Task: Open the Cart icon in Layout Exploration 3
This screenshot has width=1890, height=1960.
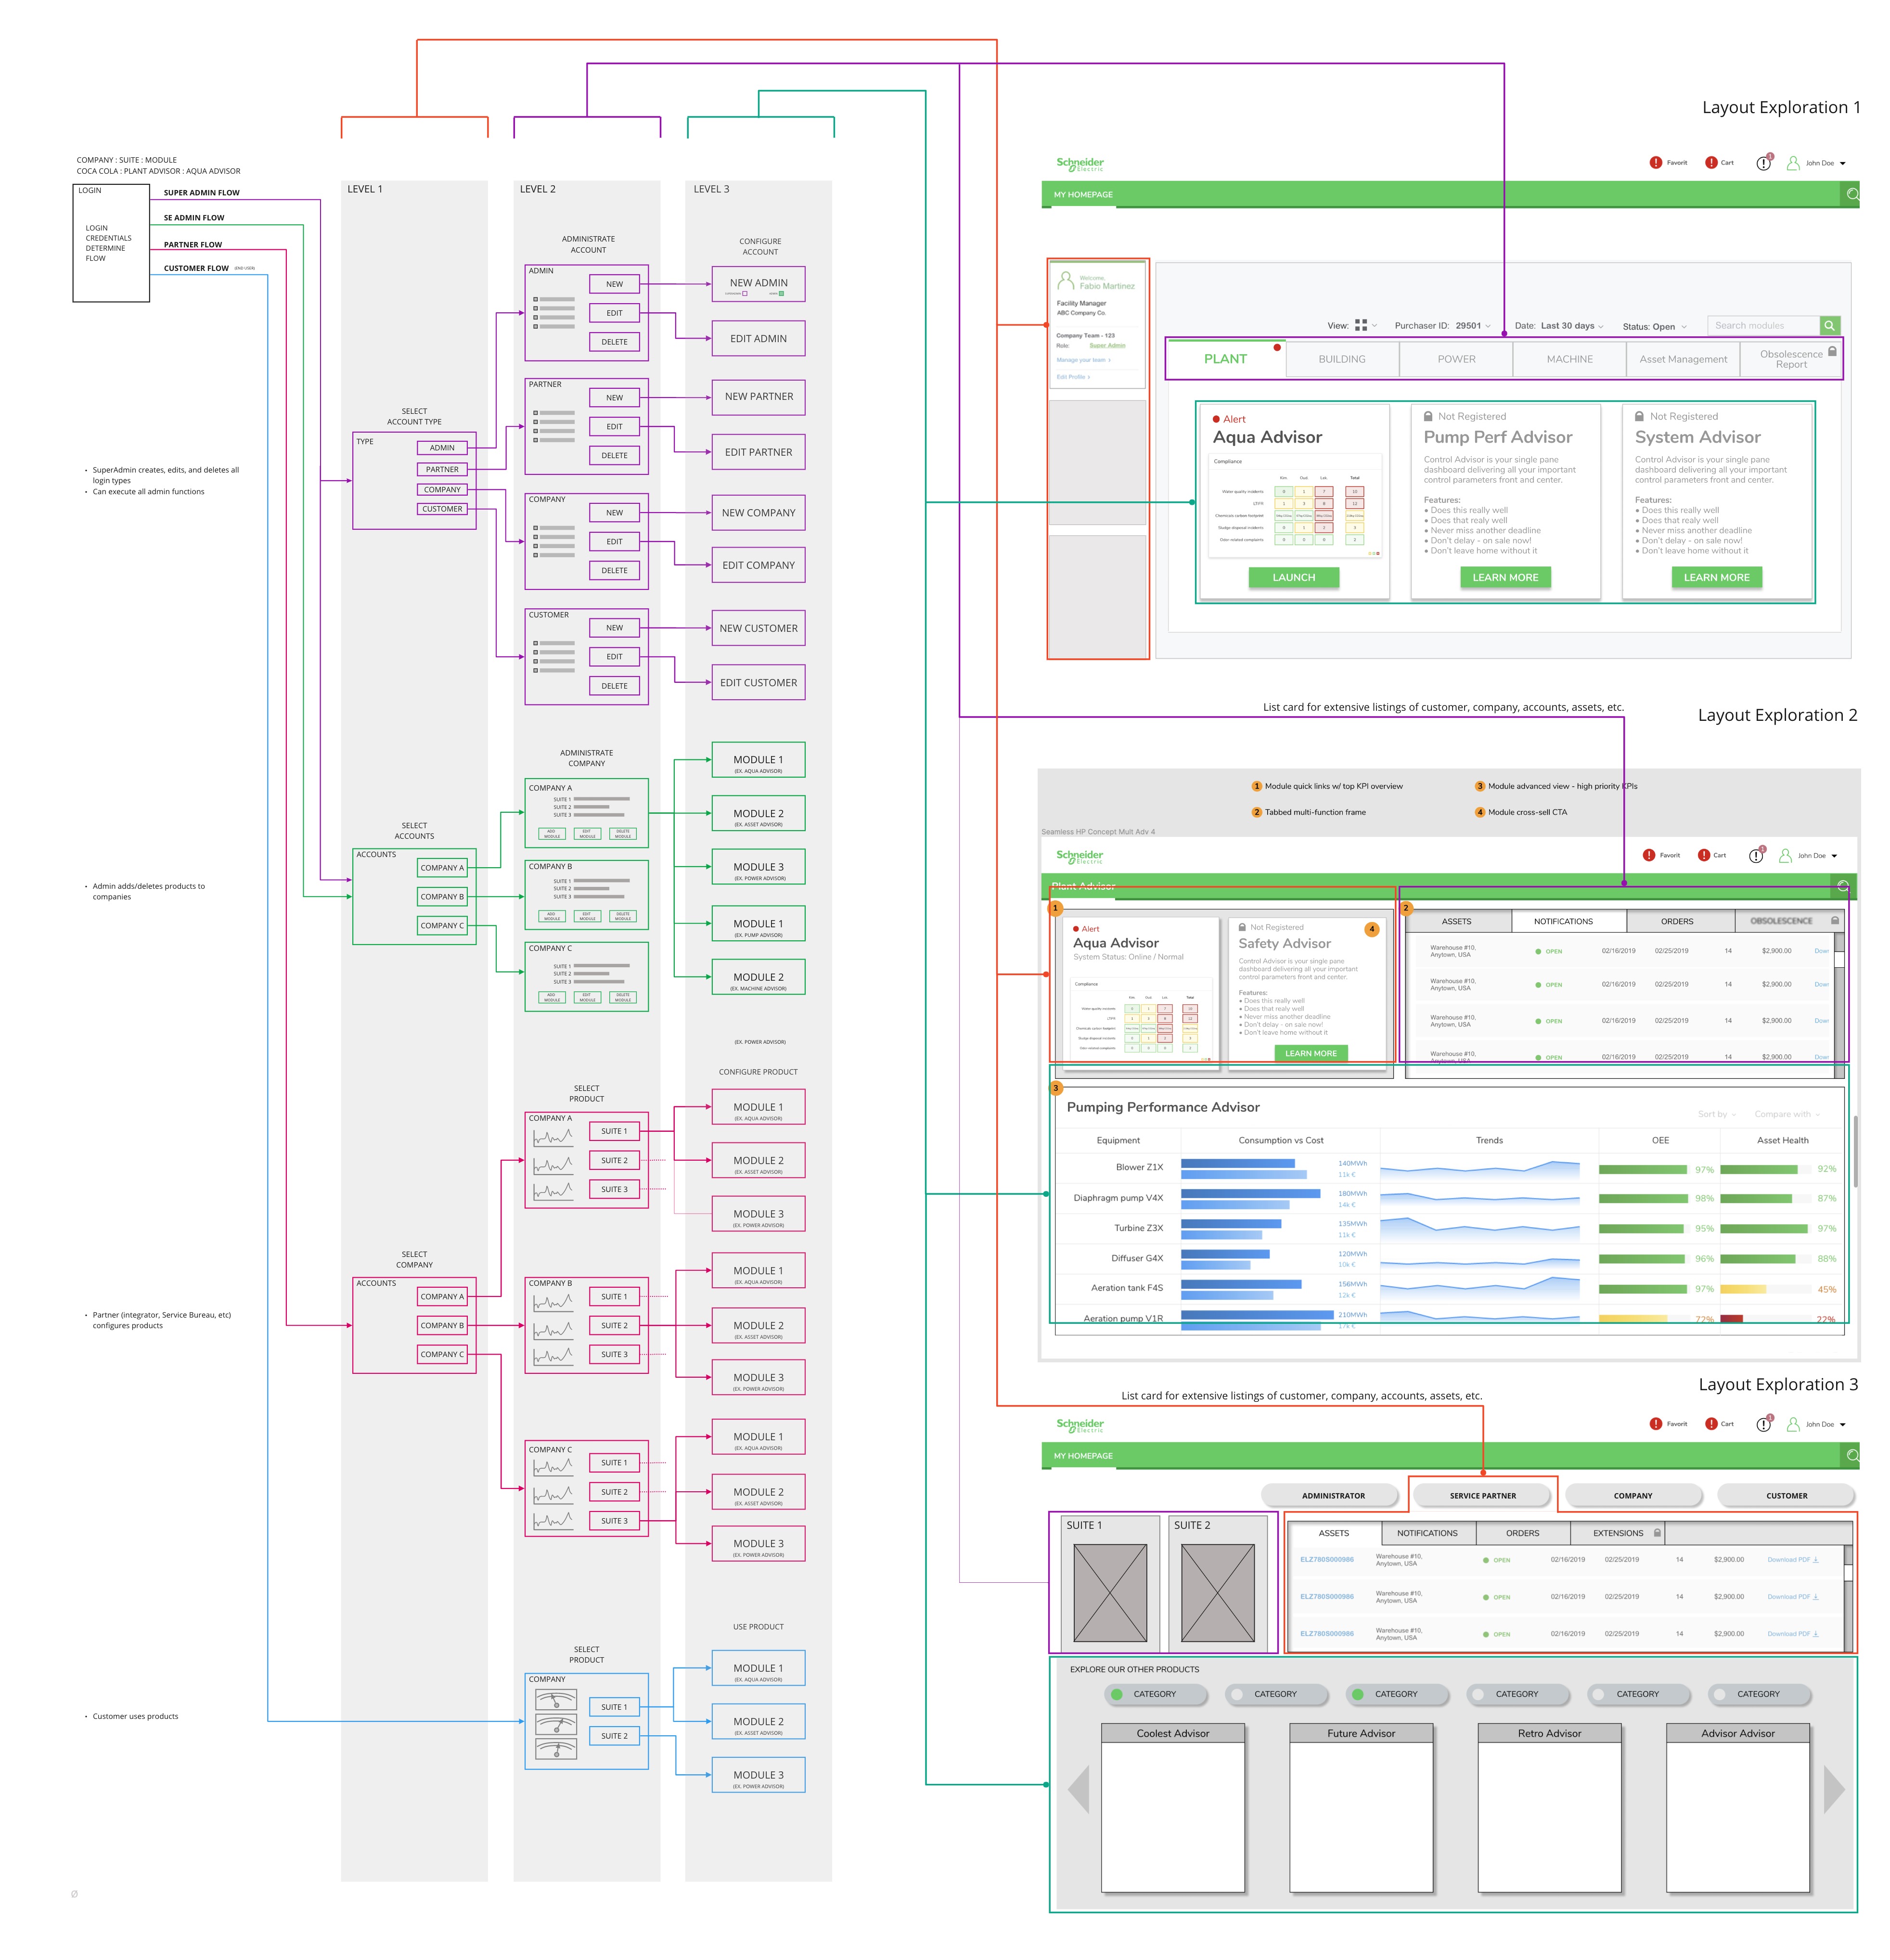Action: tap(1711, 1424)
